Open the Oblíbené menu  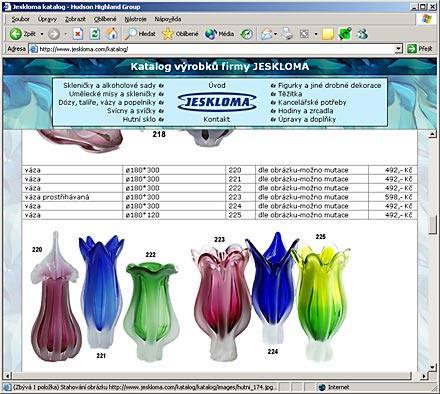pyautogui.click(x=105, y=19)
